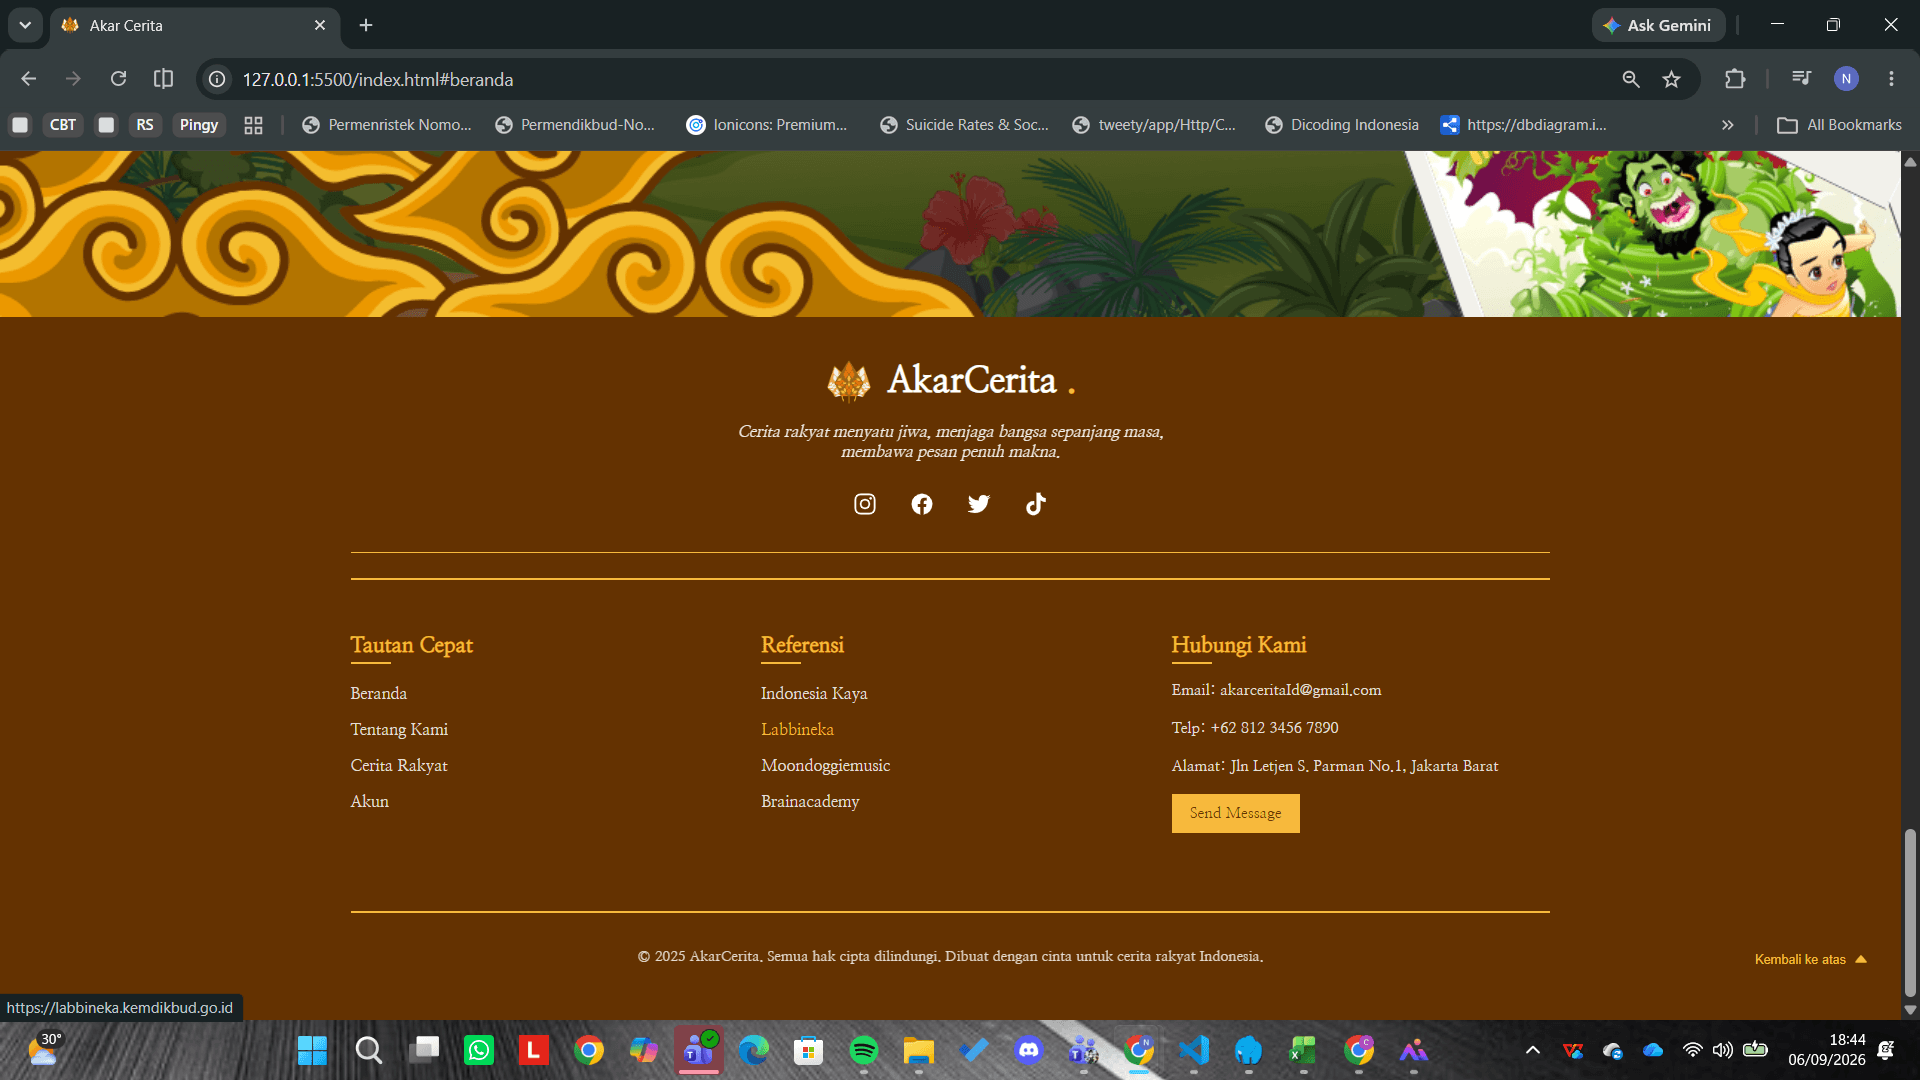This screenshot has height=1080, width=1920.
Task: Click the Ask Gemini button
Action: click(1658, 25)
